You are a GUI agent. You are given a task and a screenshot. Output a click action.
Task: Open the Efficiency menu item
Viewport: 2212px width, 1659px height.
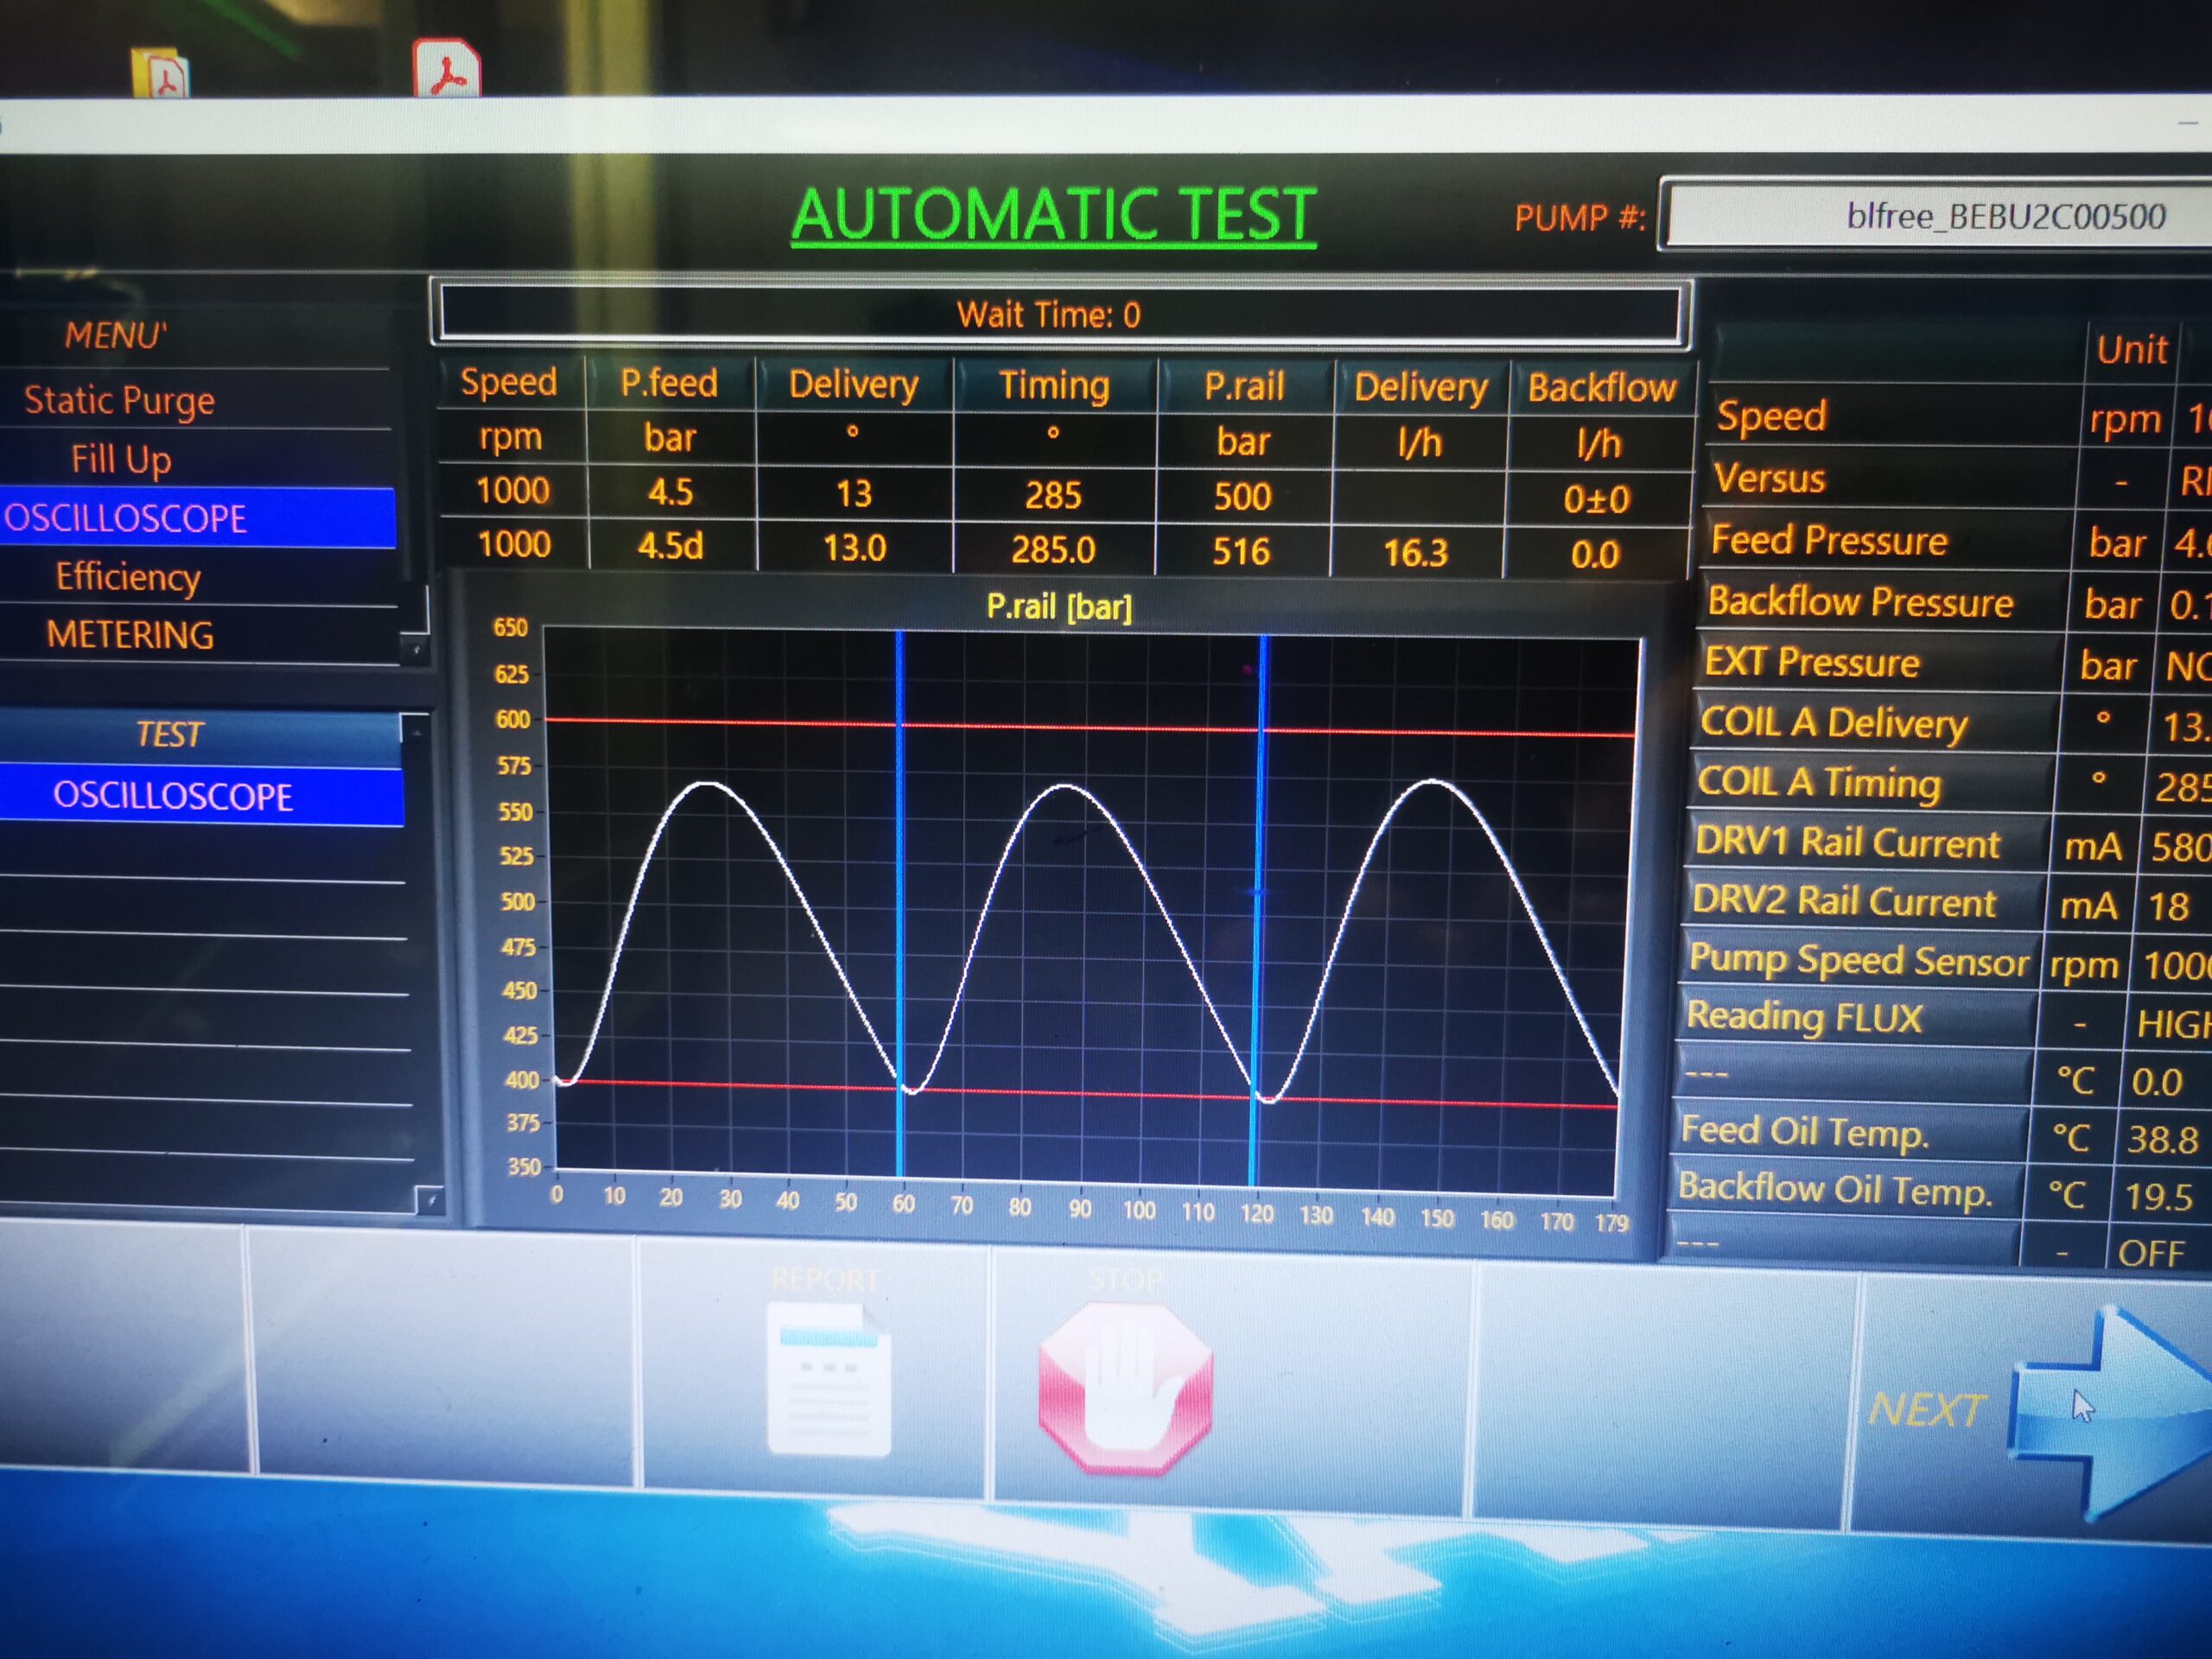128,577
